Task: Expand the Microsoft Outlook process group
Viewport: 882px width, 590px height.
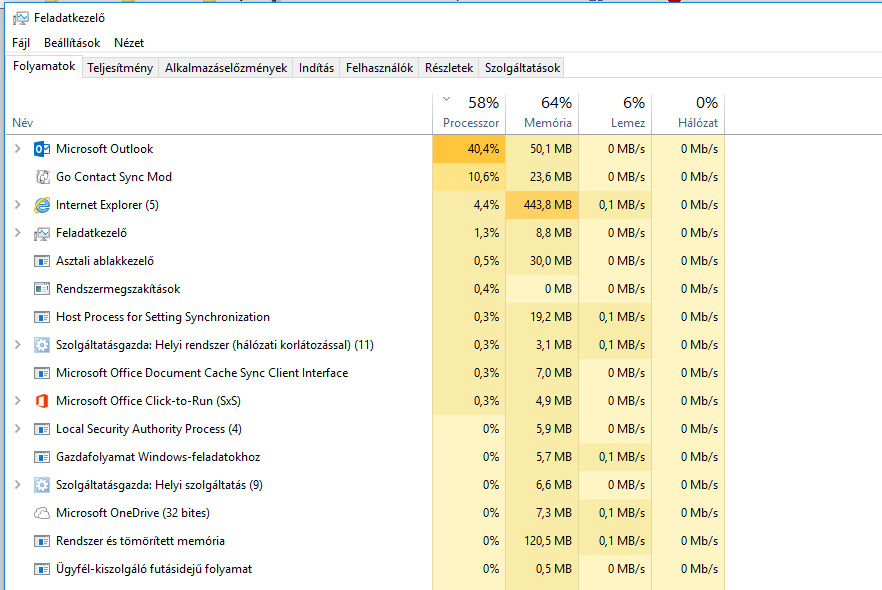Action: click(x=17, y=148)
